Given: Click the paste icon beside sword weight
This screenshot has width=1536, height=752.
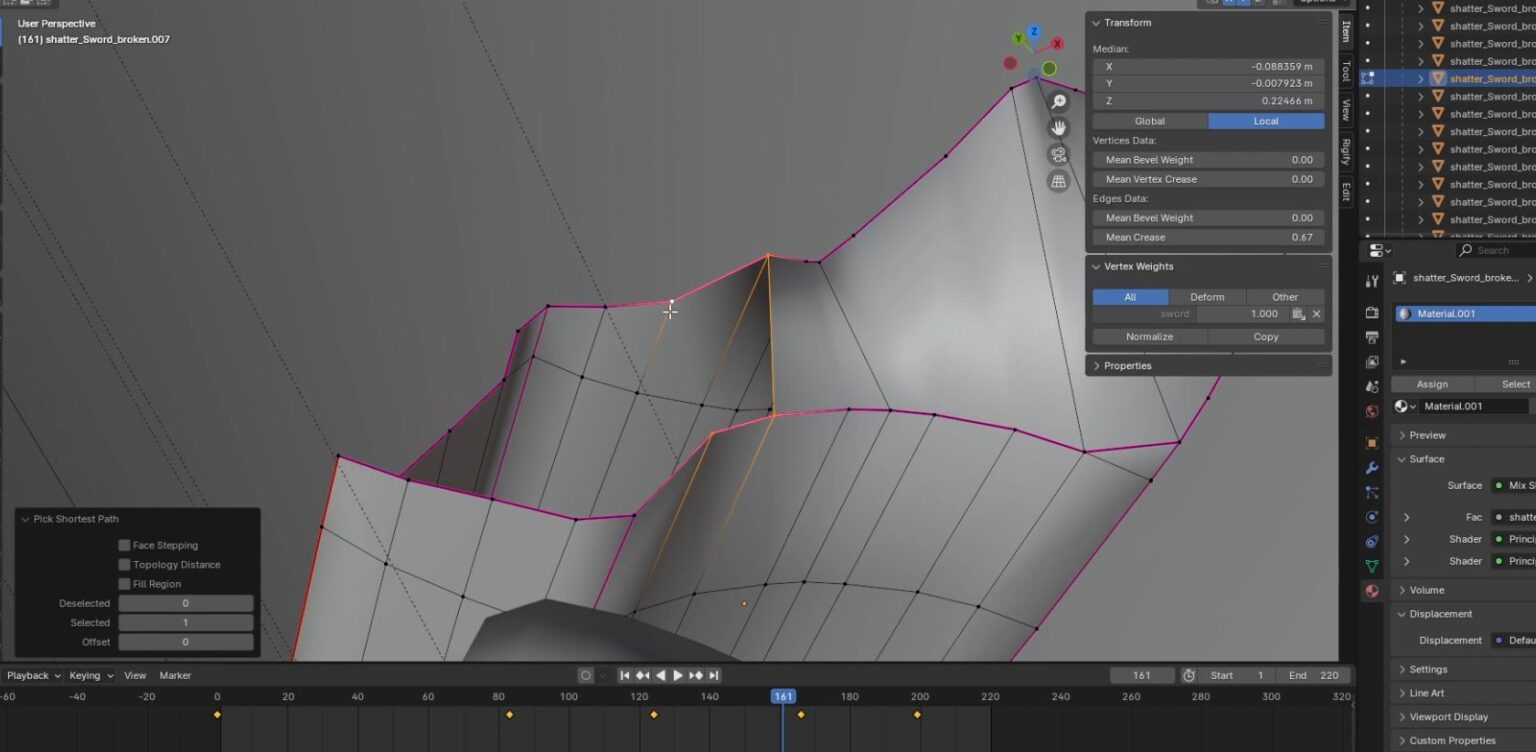Looking at the screenshot, I should 1298,314.
